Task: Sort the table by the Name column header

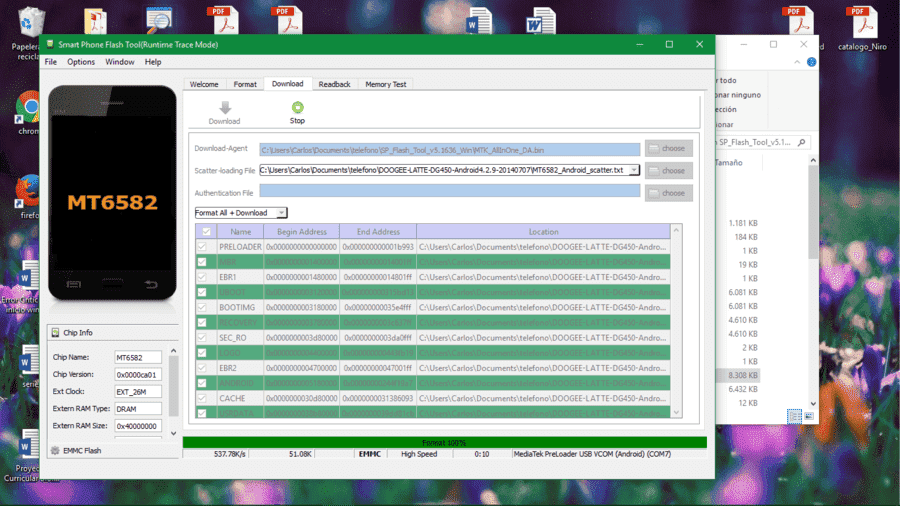Action: [240, 232]
